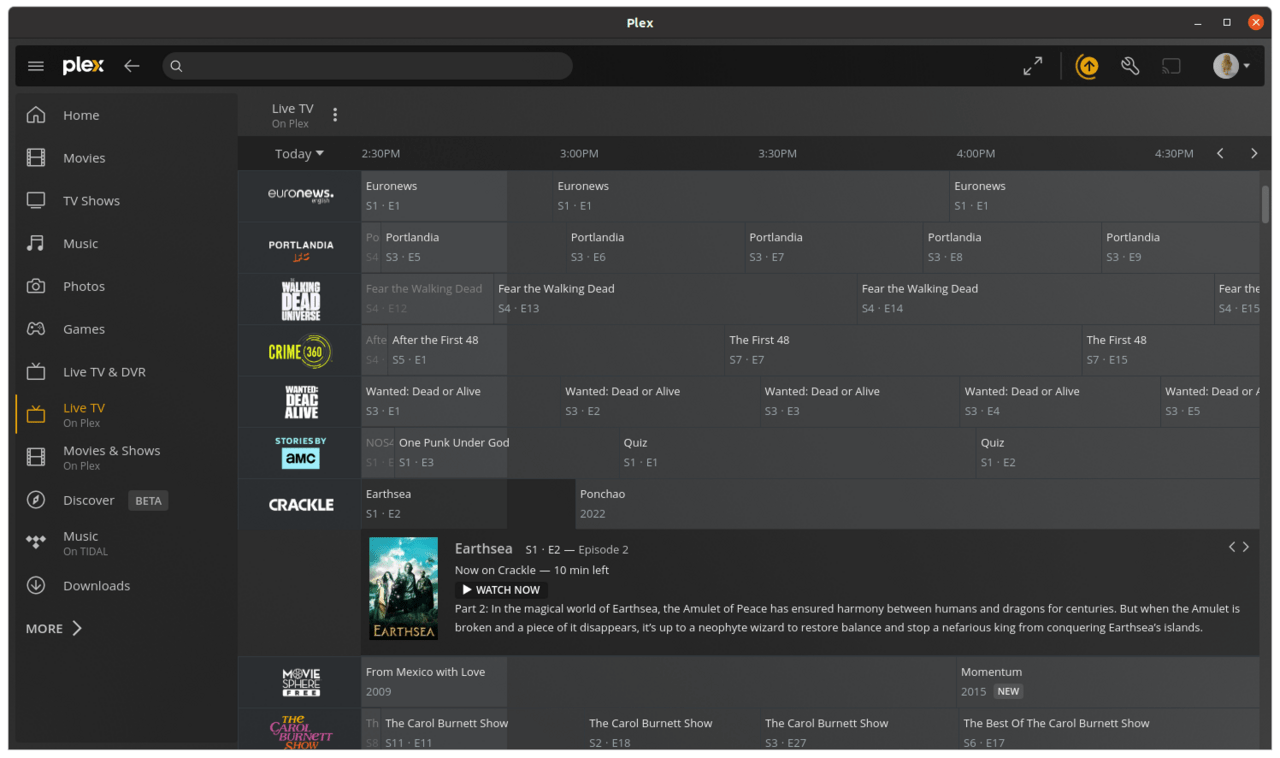Screen dimensions: 1280x758
Task: Enter fullscreen mode with the expand icon
Action: pyautogui.click(x=1033, y=66)
